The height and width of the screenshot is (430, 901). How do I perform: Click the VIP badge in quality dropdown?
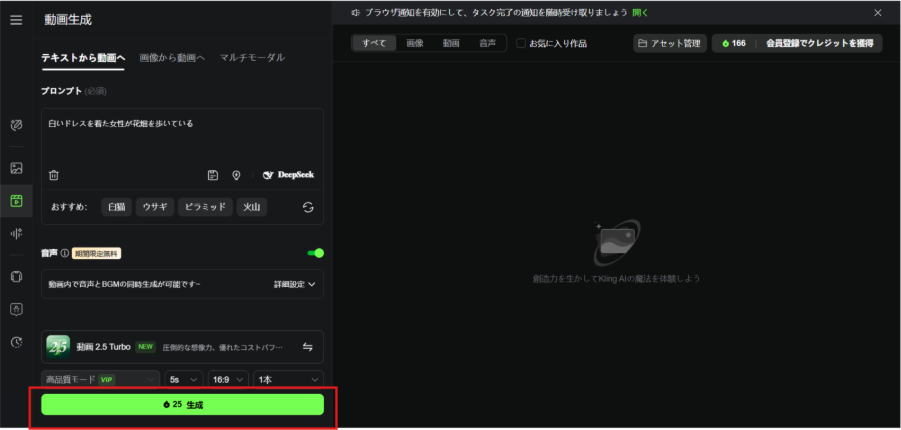[x=106, y=379]
